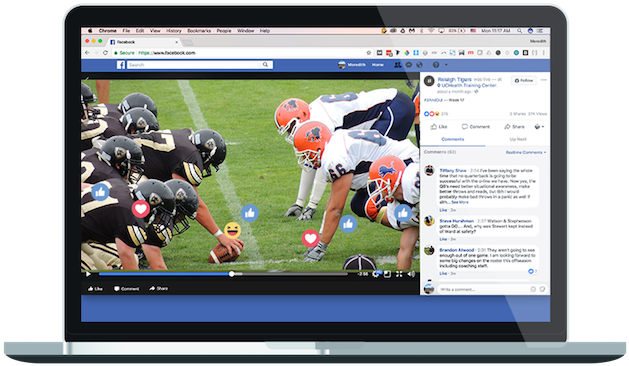Attach a sticker to the comment
629x366 pixels.
pos(542,289)
